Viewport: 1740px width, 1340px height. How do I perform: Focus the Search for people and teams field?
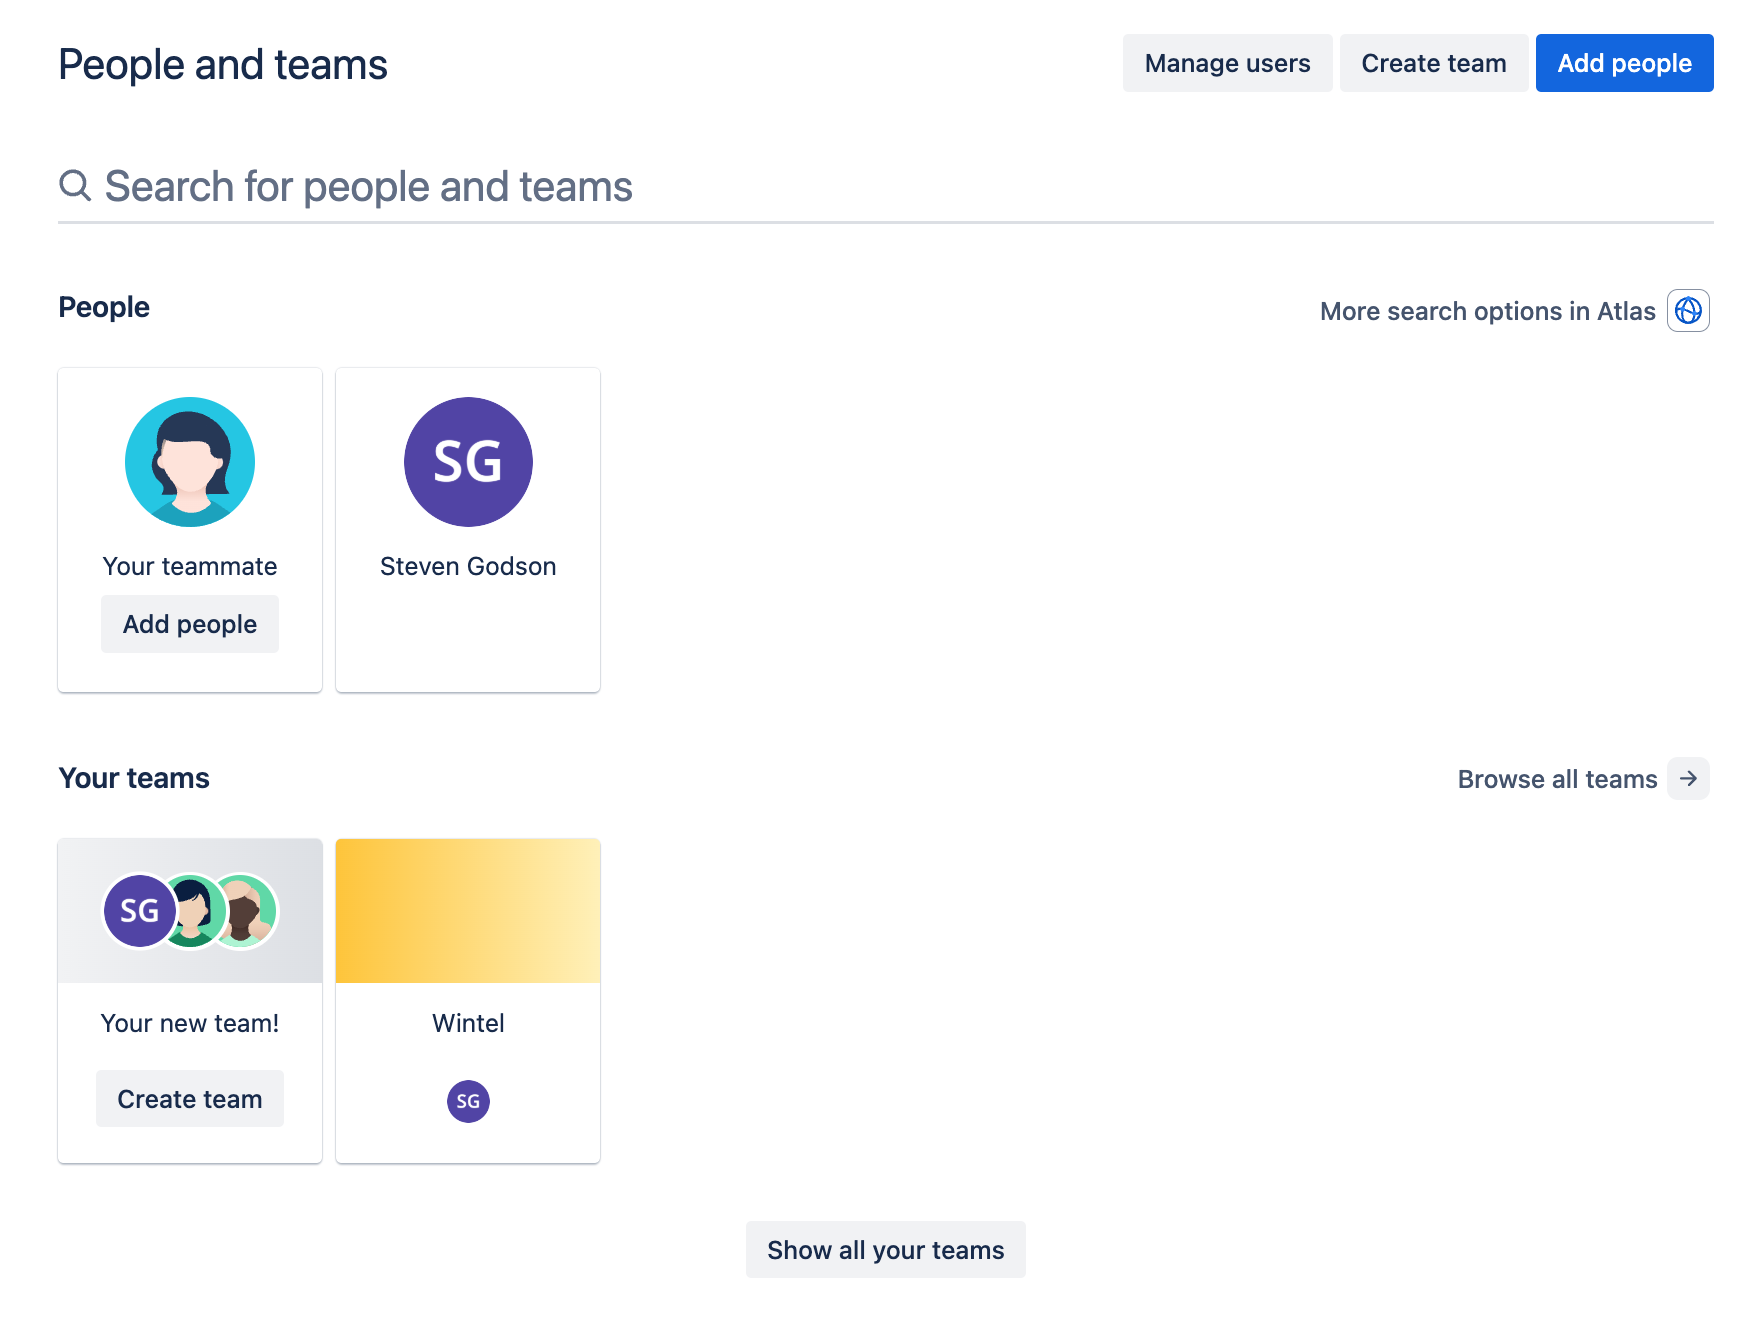click(900, 187)
